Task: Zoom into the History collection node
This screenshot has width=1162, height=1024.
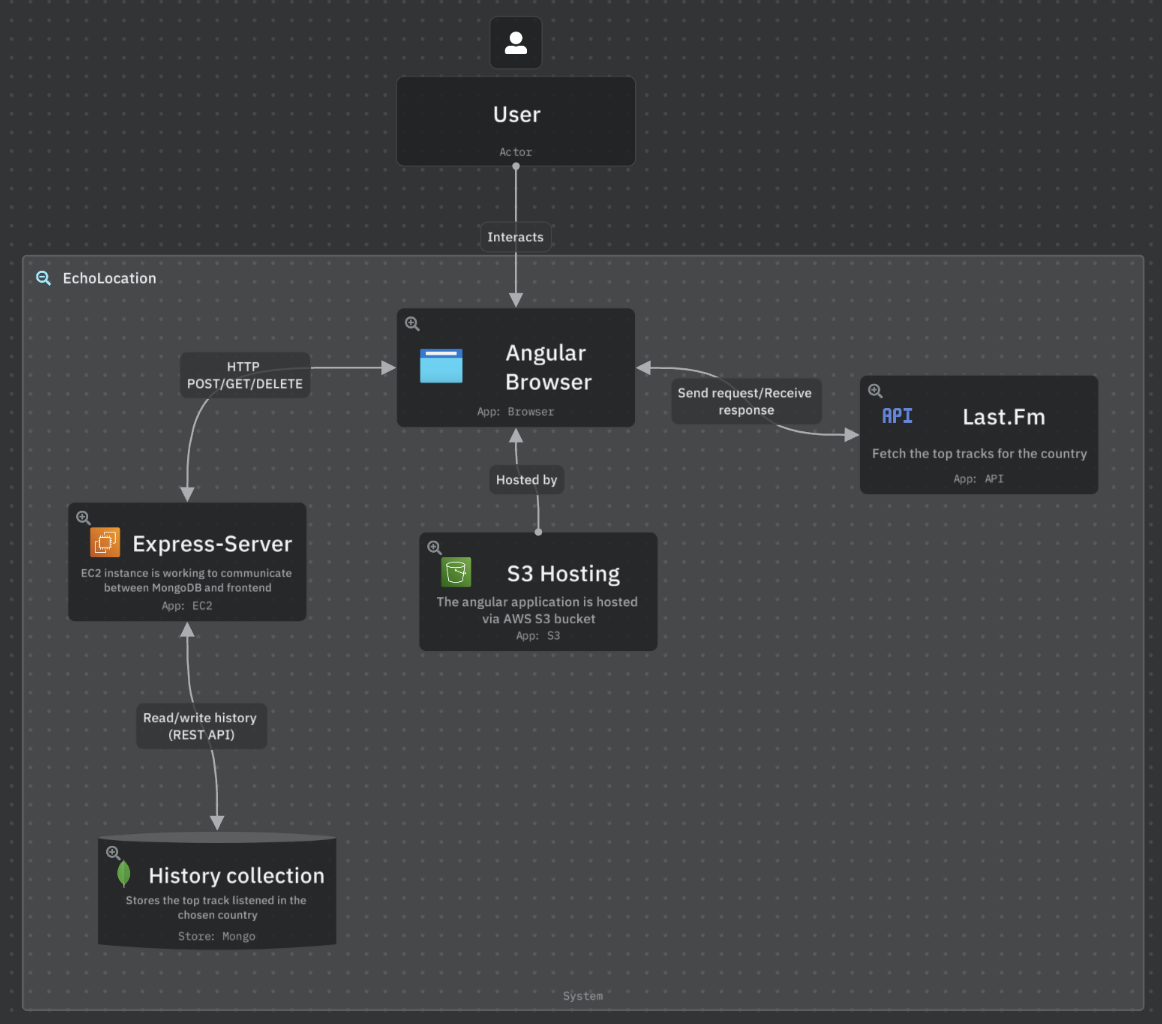Action: coord(113,853)
